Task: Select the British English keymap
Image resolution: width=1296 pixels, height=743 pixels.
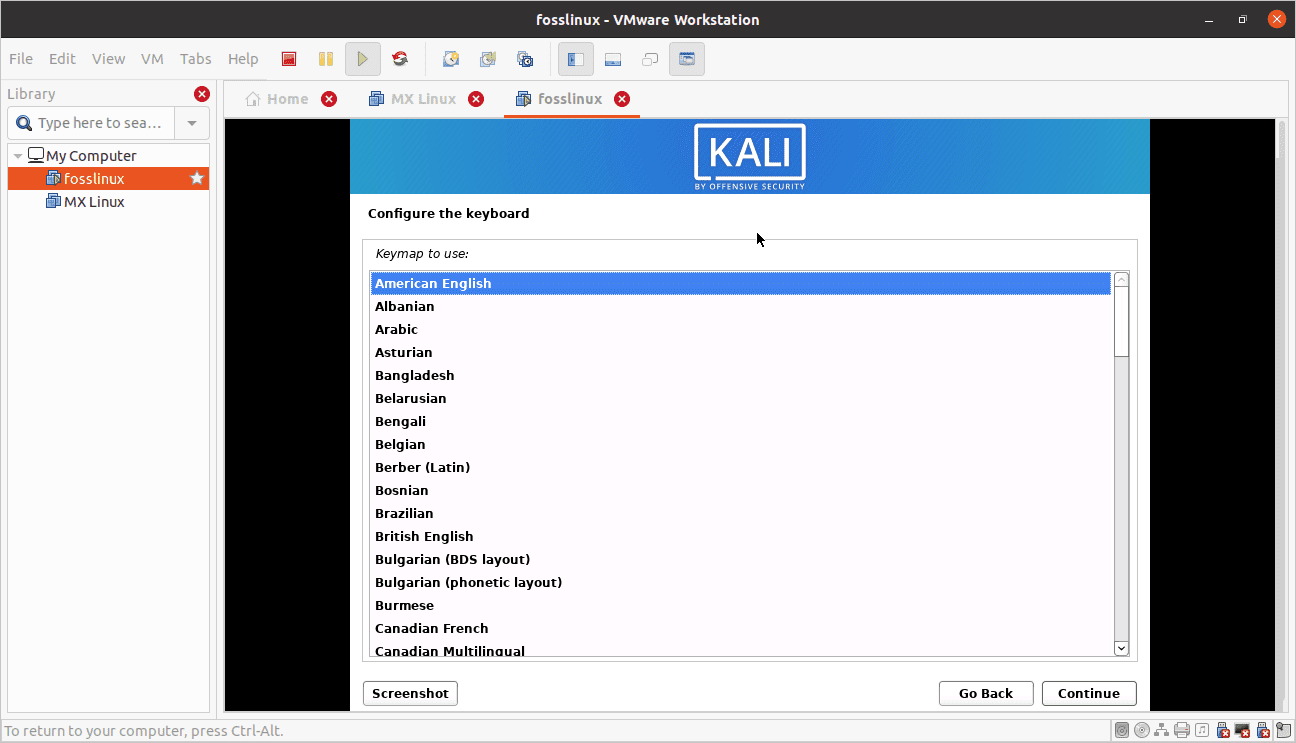Action: click(741, 536)
